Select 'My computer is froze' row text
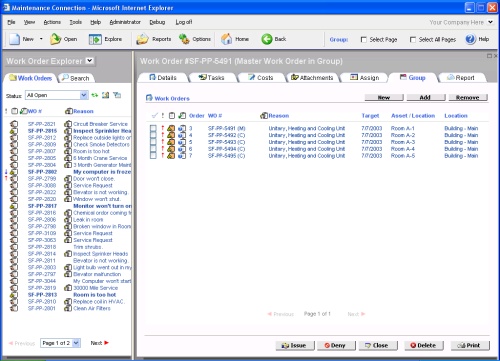This screenshot has height=361, width=500. 102,172
